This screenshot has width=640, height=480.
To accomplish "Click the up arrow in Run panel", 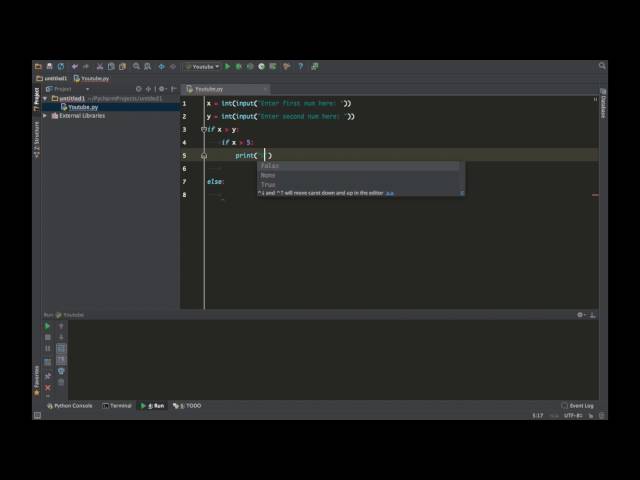I will pos(61,327).
